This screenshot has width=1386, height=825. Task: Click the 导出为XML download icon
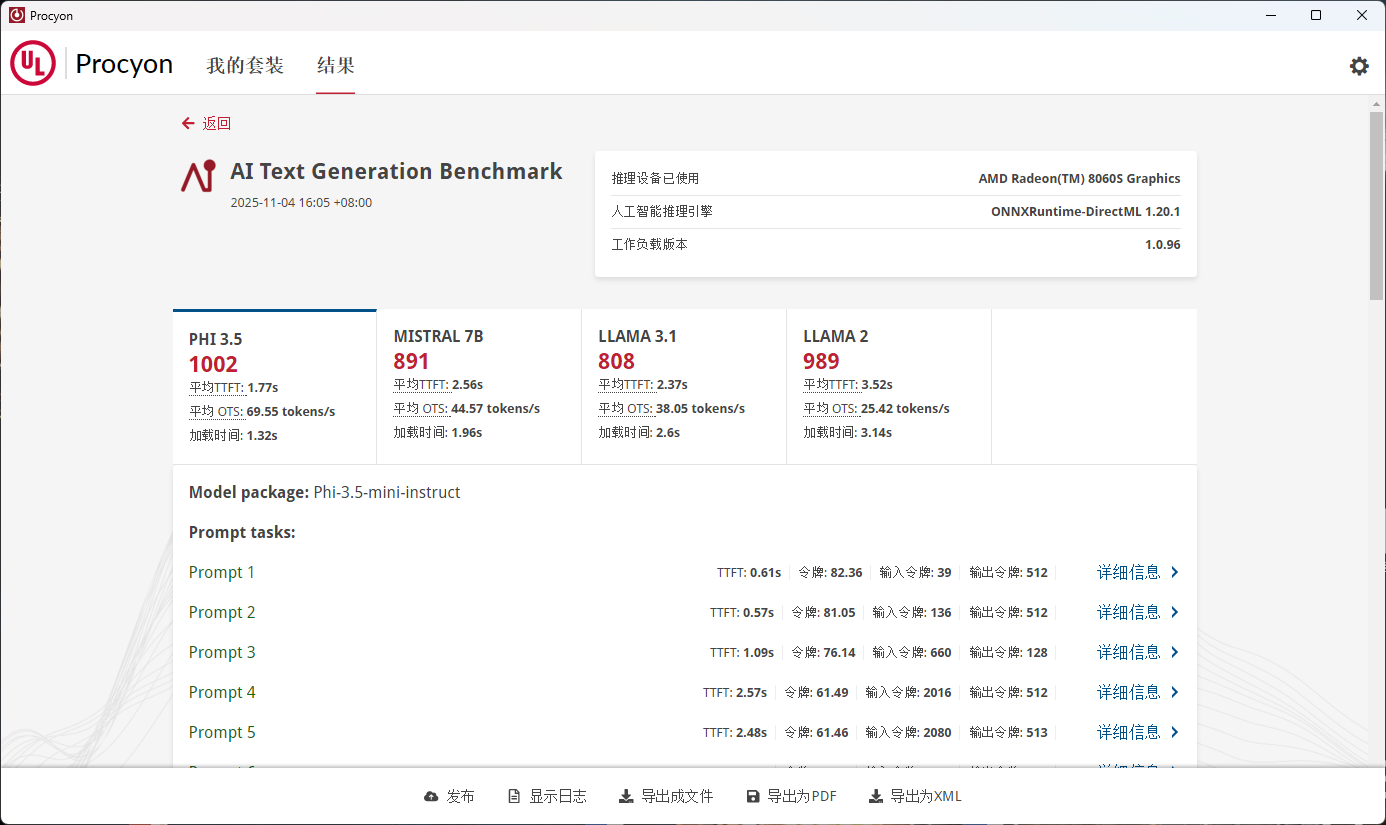coord(876,797)
